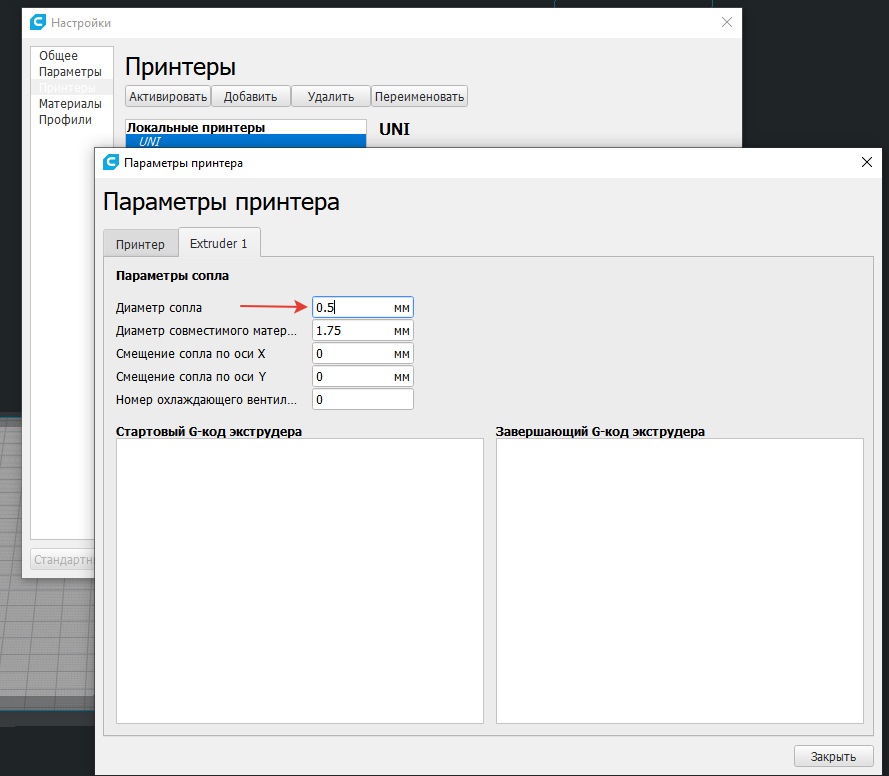This screenshot has height=776, width=889.
Task: Open the Материалы settings category
Action: coord(70,104)
